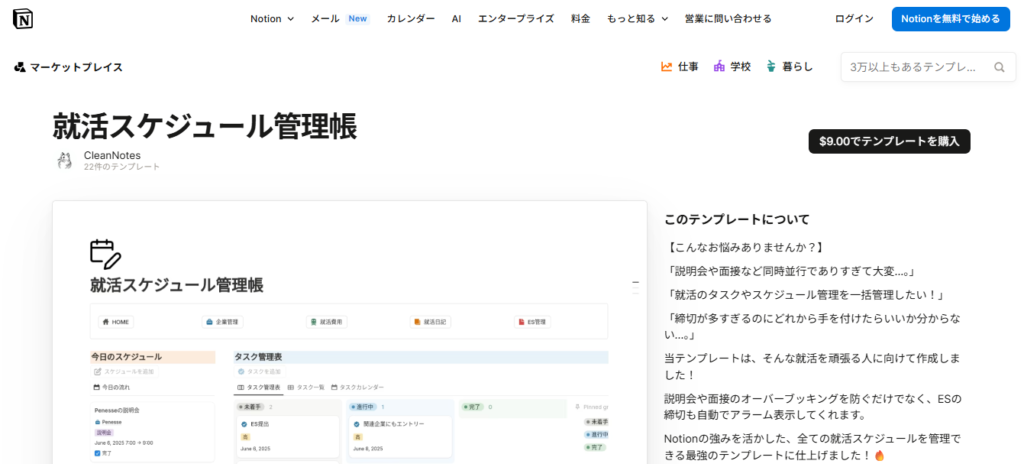Image resolution: width=1024 pixels, height=464 pixels.
Task: Click the 未着手 column status tag
Action: point(251,406)
